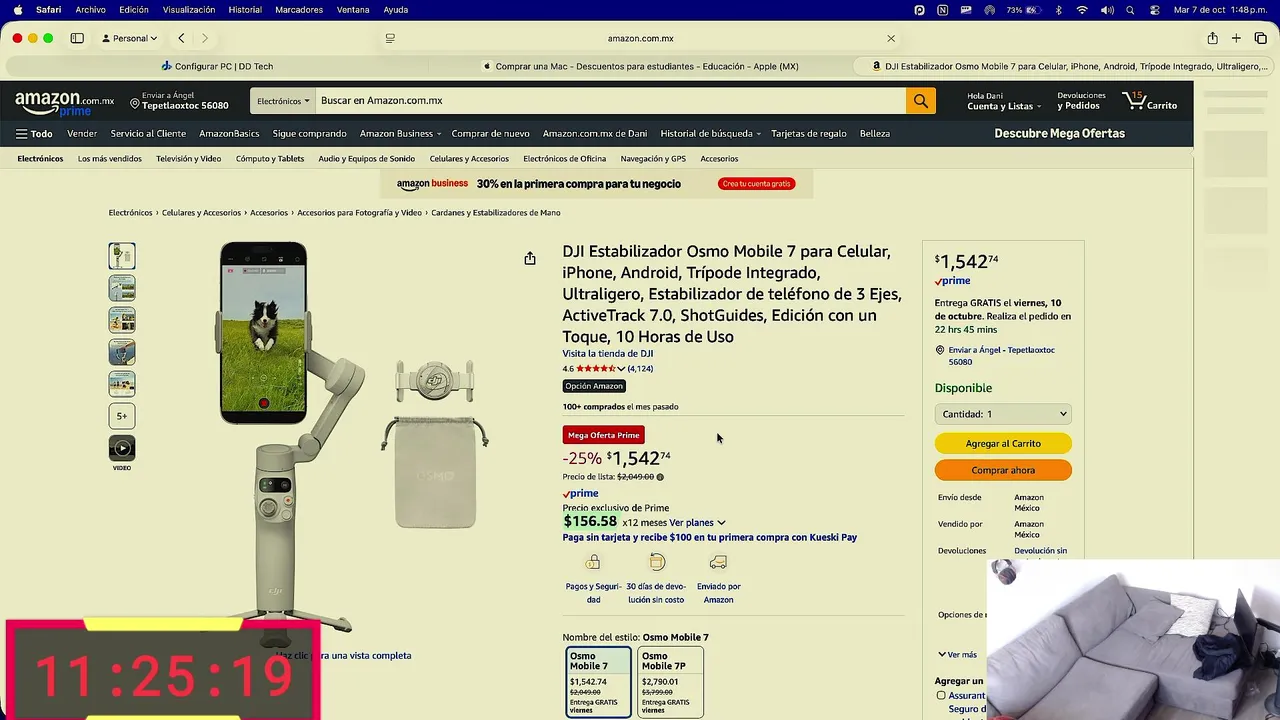The height and width of the screenshot is (720, 1280).
Task: Open Bluetooth status in menu bar
Action: pyautogui.click(x=1059, y=10)
